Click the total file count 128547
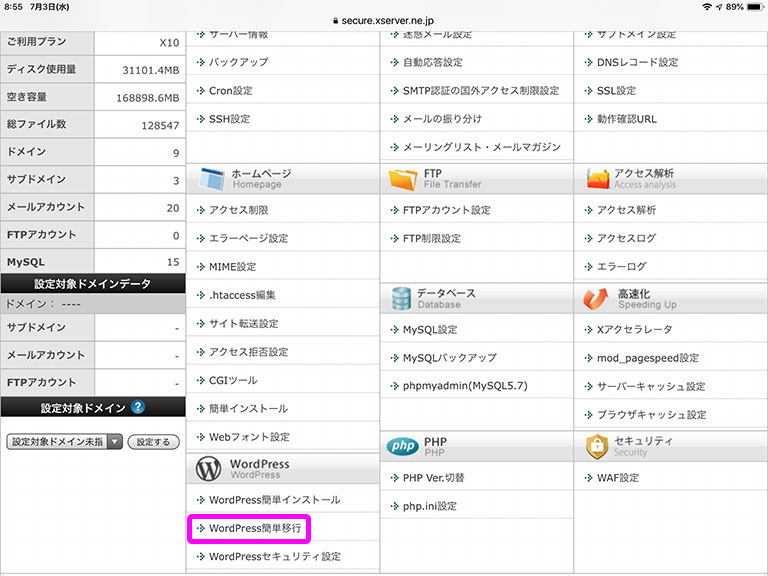Screen dimensions: 768x576 (160, 126)
